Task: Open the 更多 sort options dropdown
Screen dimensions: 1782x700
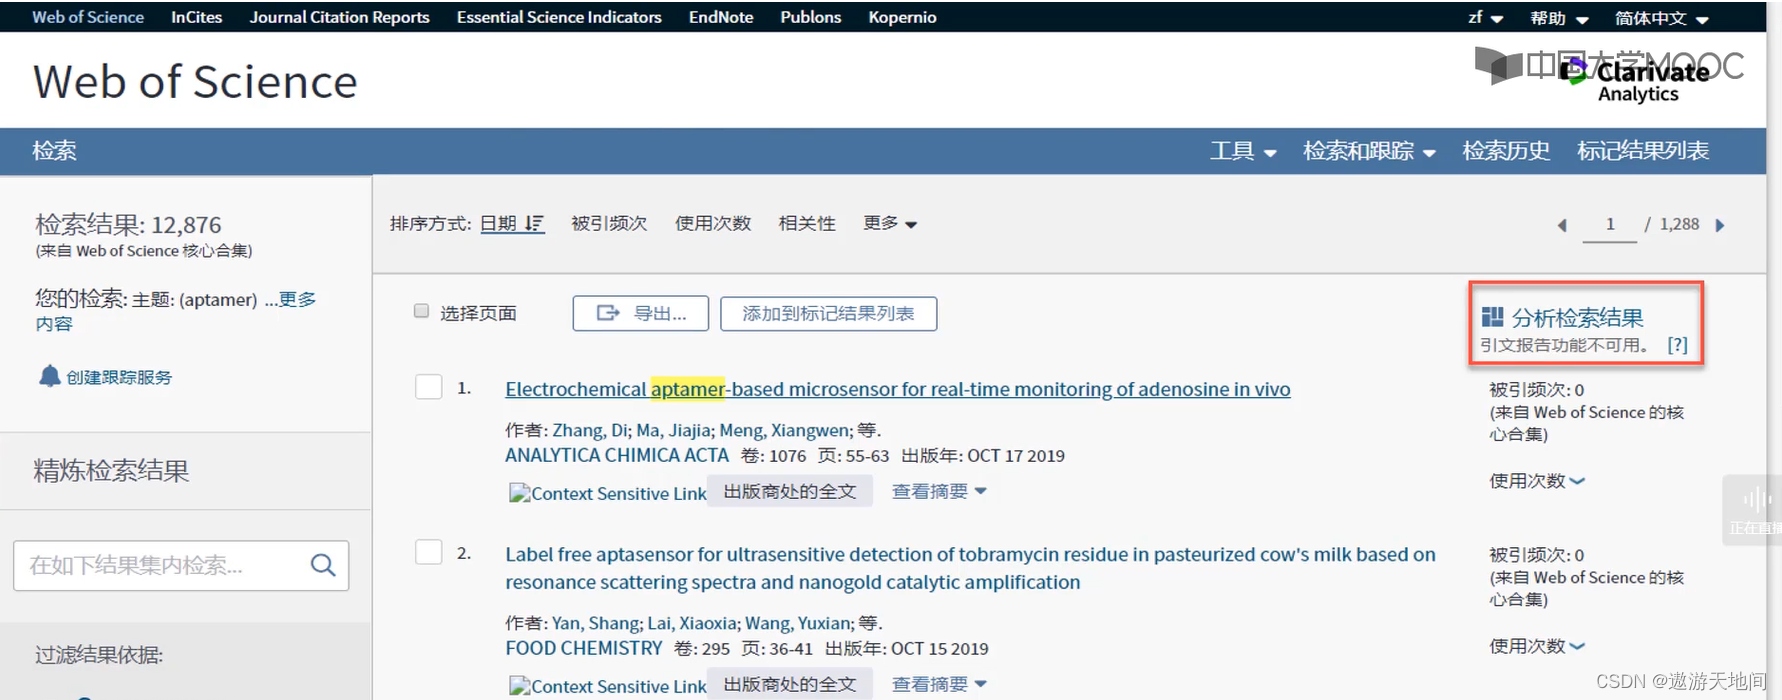Action: (x=890, y=223)
